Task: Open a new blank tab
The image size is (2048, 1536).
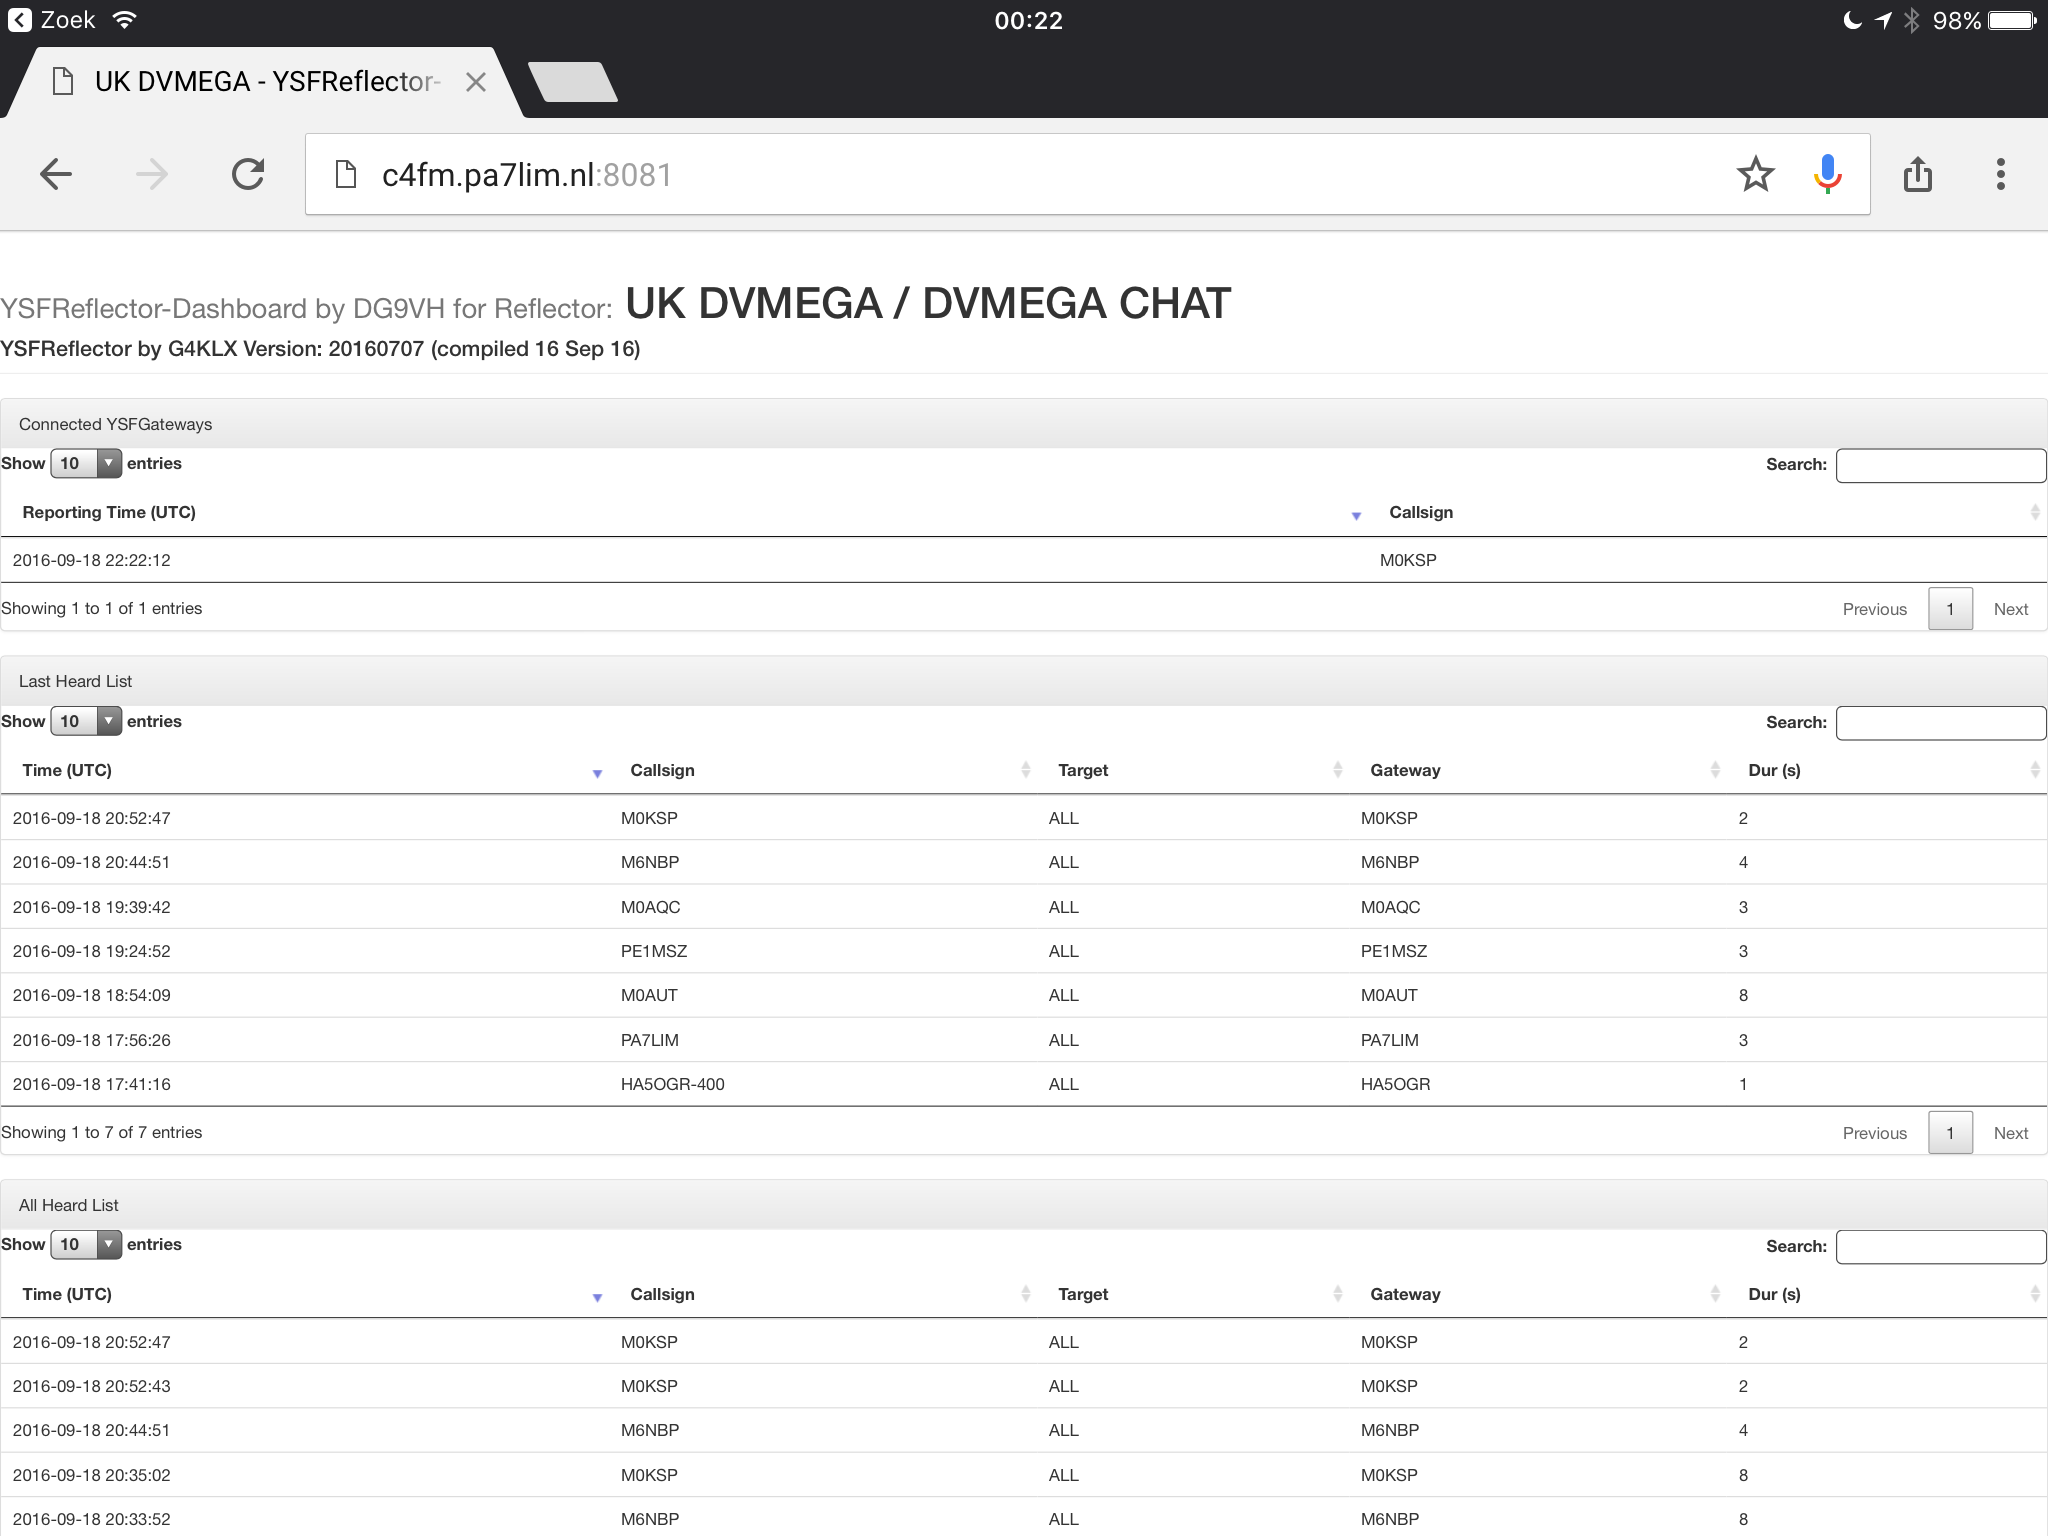Action: (572, 82)
